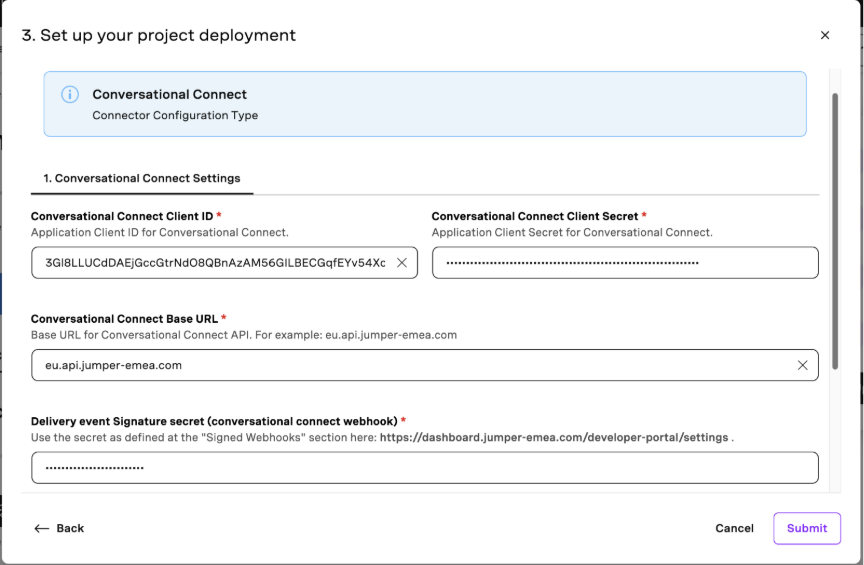The image size is (864, 565).
Task: Click the 'Connector Configuration Type' banner text
Action: coord(175,116)
